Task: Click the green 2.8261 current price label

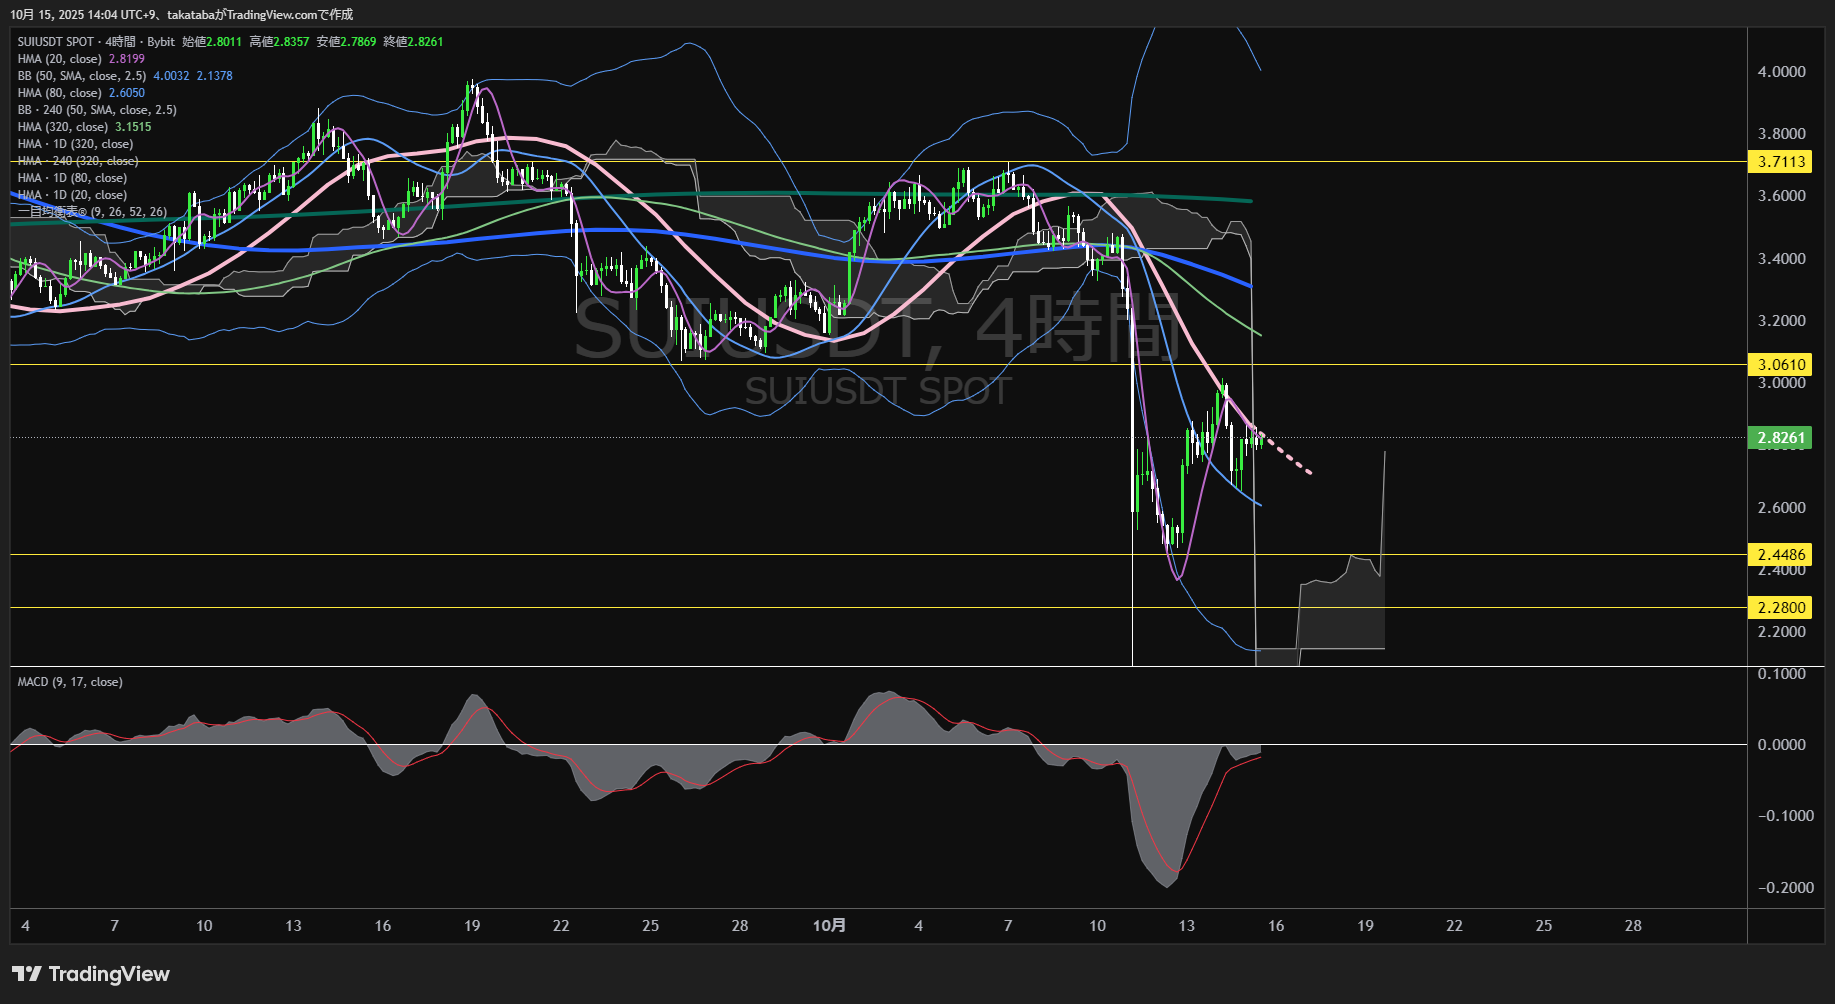Action: pyautogui.click(x=1780, y=438)
